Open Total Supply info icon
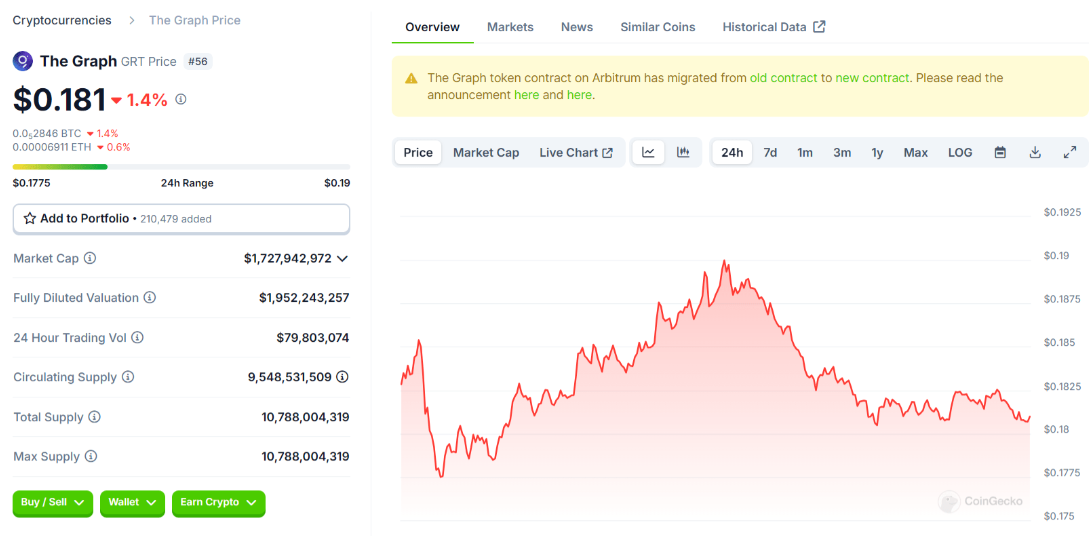This screenshot has width=1092, height=536. coord(94,417)
